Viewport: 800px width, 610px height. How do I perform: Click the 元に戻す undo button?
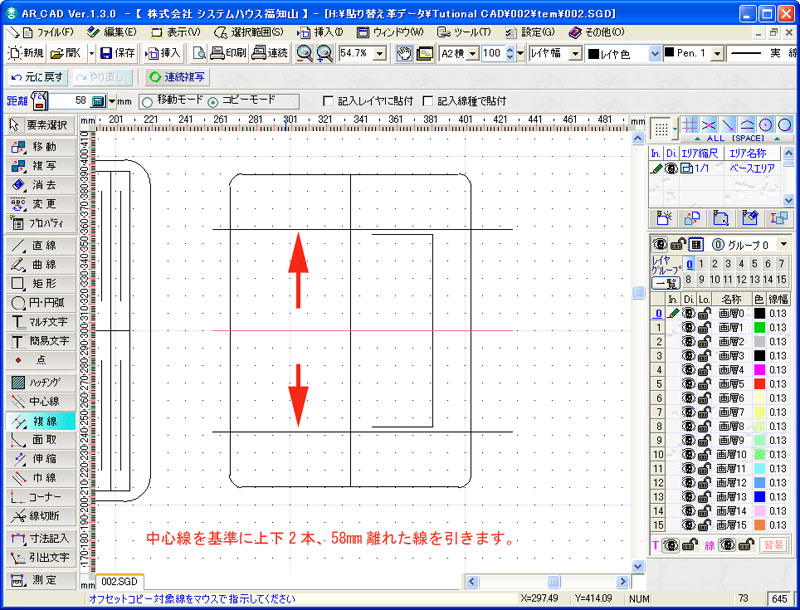[38, 78]
